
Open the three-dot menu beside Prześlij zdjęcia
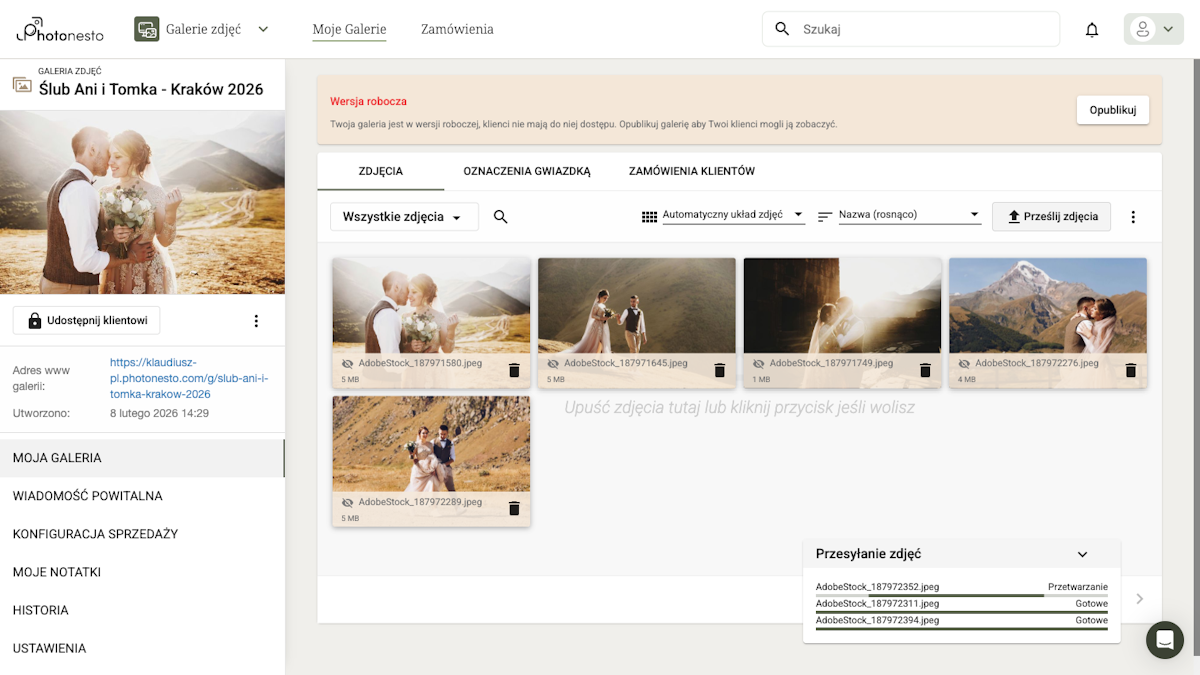pyautogui.click(x=1133, y=217)
